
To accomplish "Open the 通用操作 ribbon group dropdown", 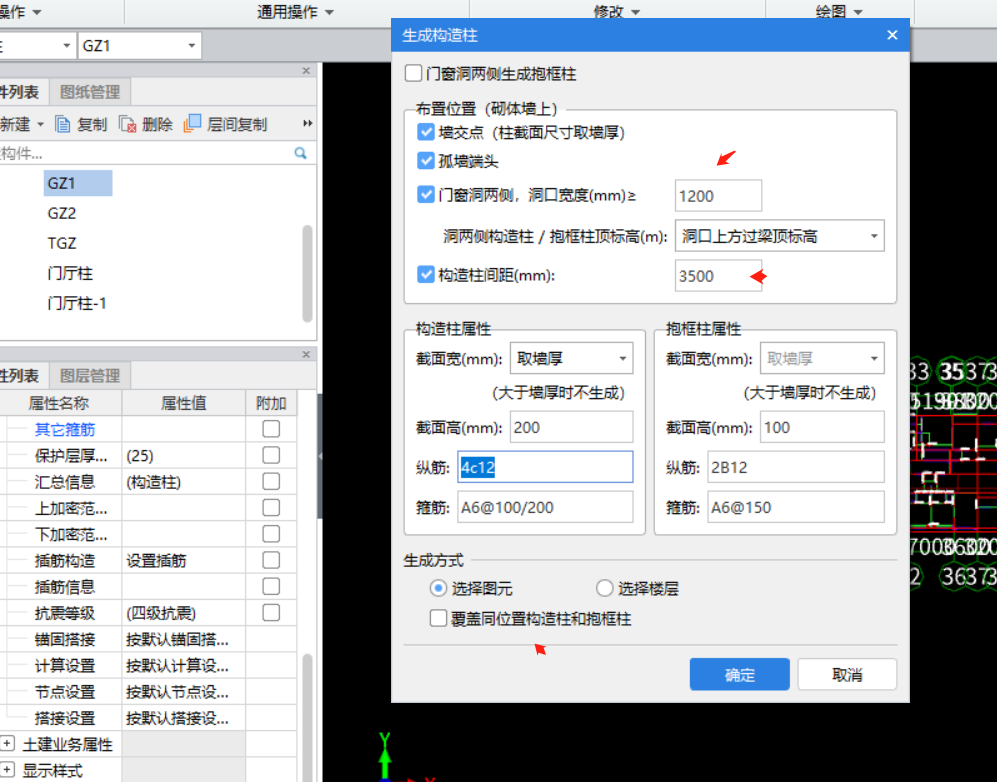I will click(329, 12).
